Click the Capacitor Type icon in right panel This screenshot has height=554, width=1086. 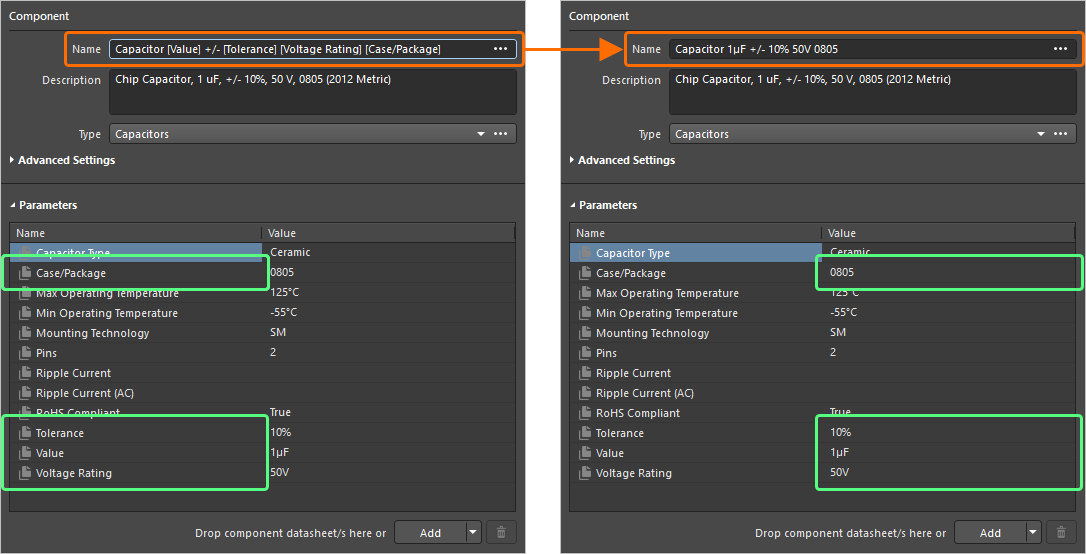585,253
